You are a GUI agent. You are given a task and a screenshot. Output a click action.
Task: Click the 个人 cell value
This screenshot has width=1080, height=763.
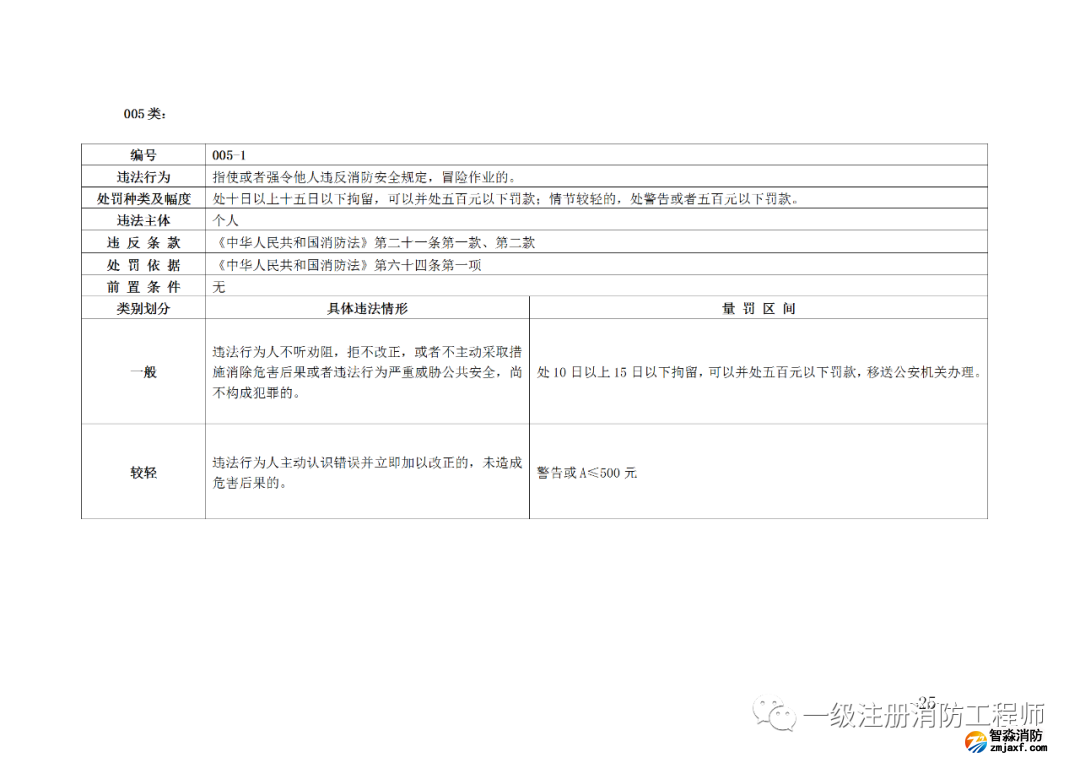coord(225,220)
